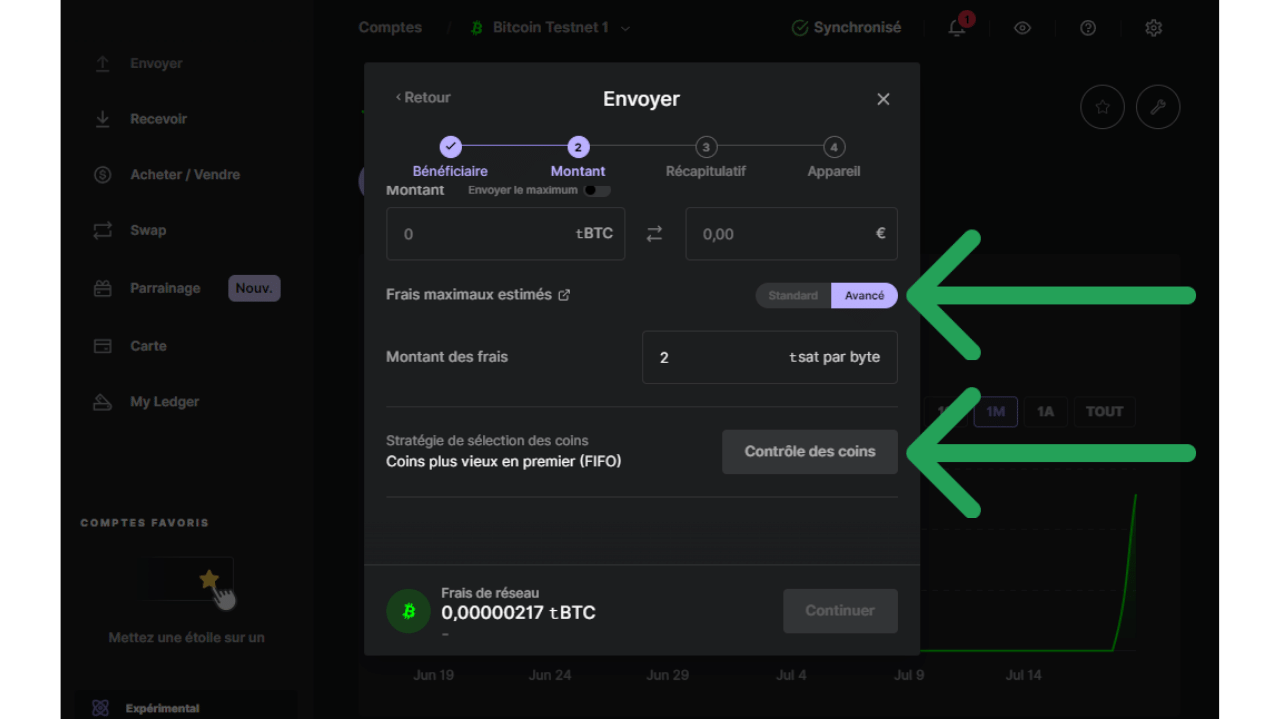Select the Appareil step

click(x=834, y=158)
